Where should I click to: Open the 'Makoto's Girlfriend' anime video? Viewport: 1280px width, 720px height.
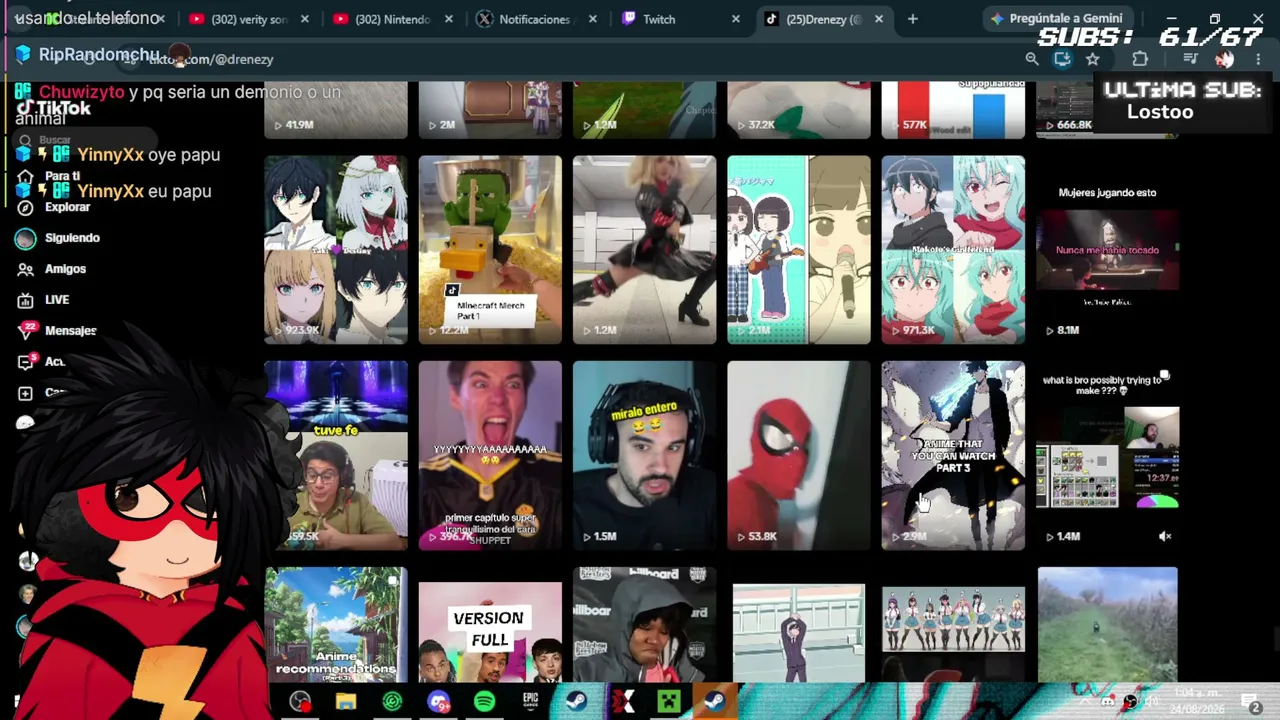pyautogui.click(x=953, y=249)
